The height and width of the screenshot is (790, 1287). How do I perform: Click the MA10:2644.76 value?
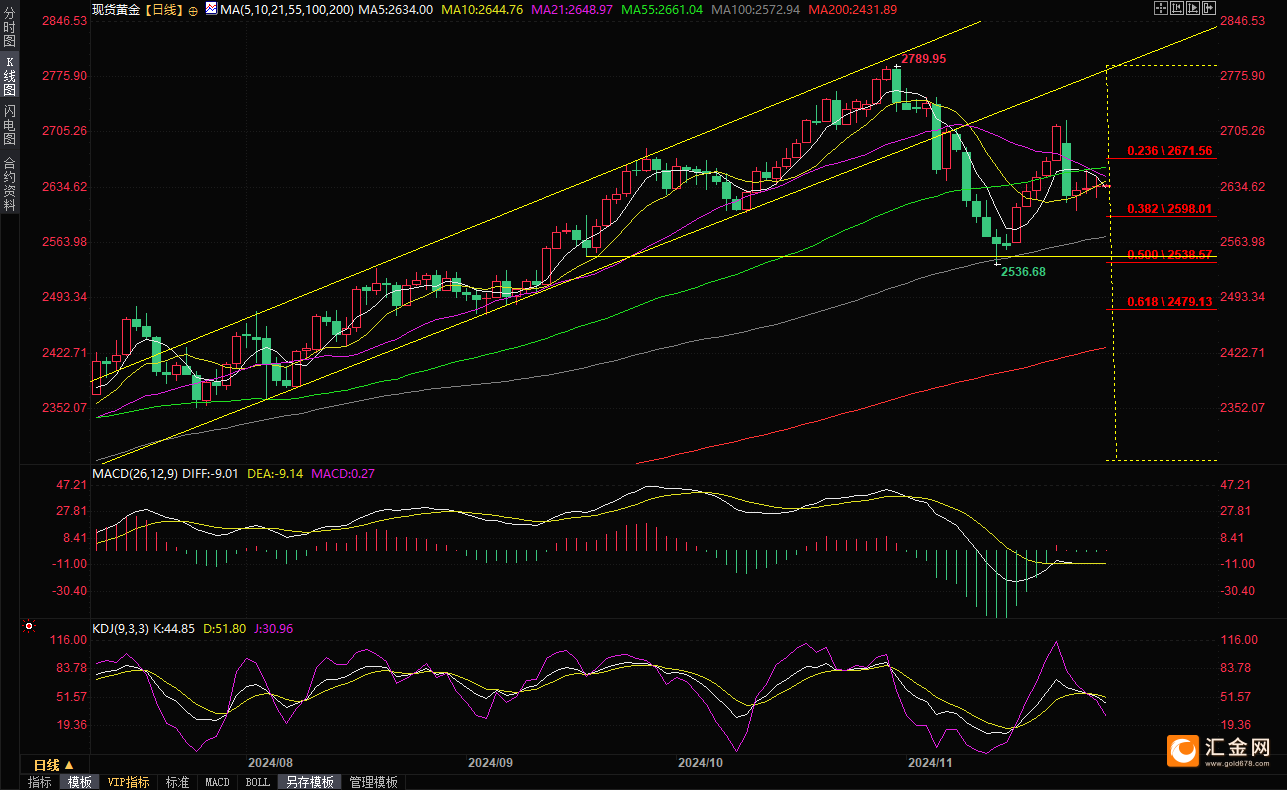click(480, 9)
